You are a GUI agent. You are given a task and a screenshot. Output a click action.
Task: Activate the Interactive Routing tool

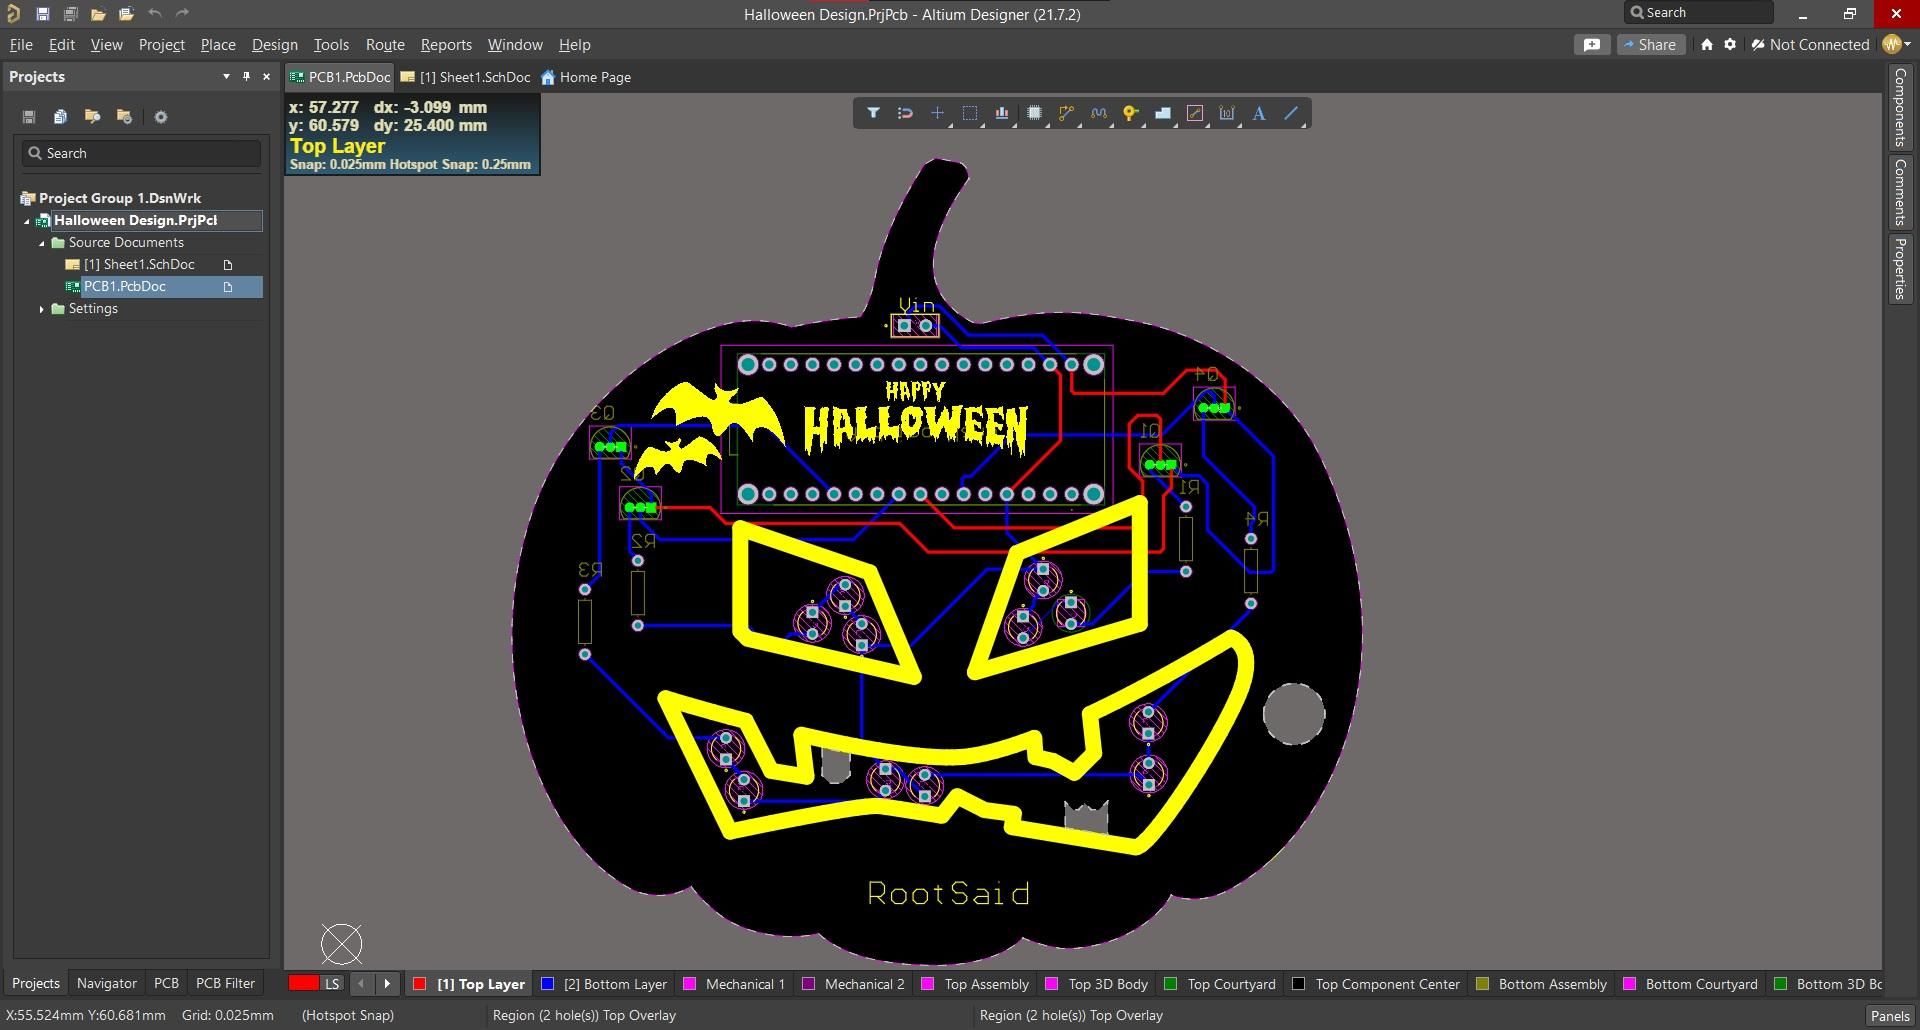(1066, 113)
